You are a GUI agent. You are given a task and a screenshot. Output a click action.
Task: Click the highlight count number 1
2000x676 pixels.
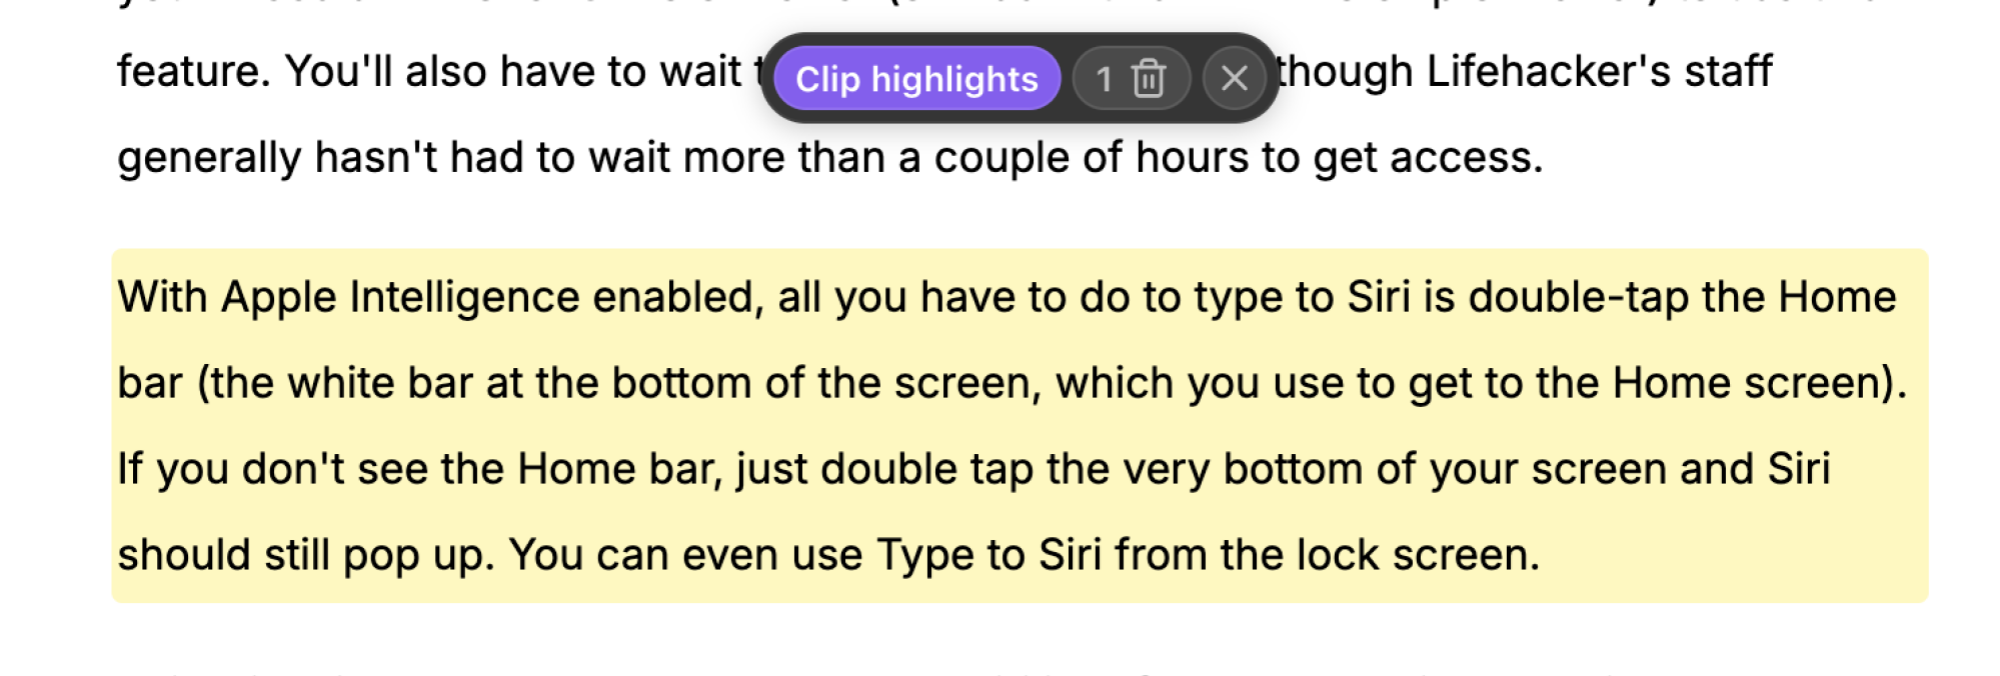1104,78
